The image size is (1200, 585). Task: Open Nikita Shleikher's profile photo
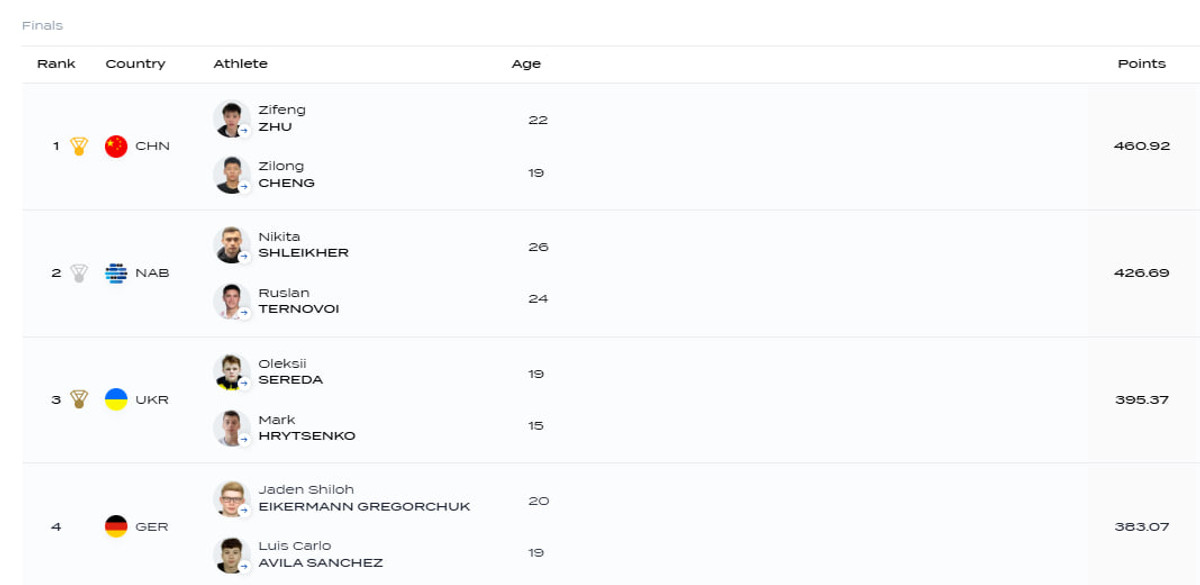(231, 245)
